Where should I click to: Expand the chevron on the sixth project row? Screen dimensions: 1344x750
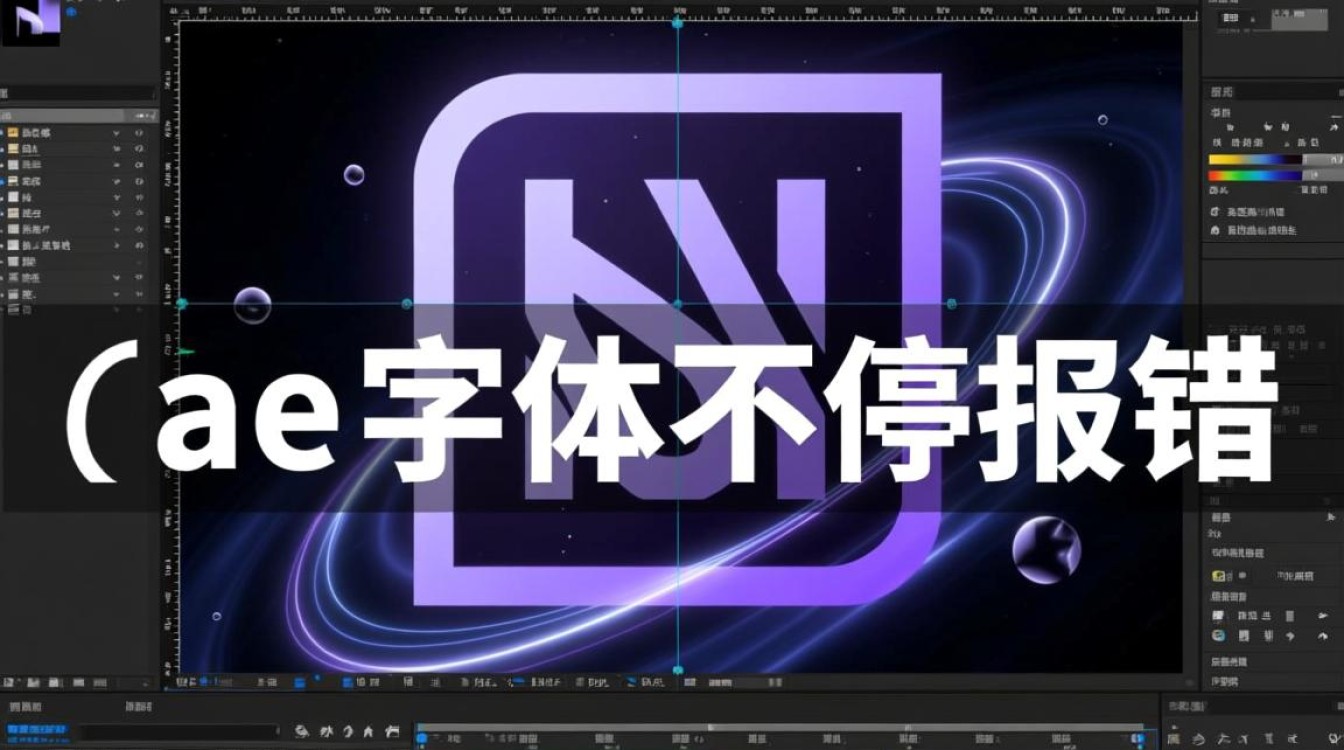[x=116, y=213]
